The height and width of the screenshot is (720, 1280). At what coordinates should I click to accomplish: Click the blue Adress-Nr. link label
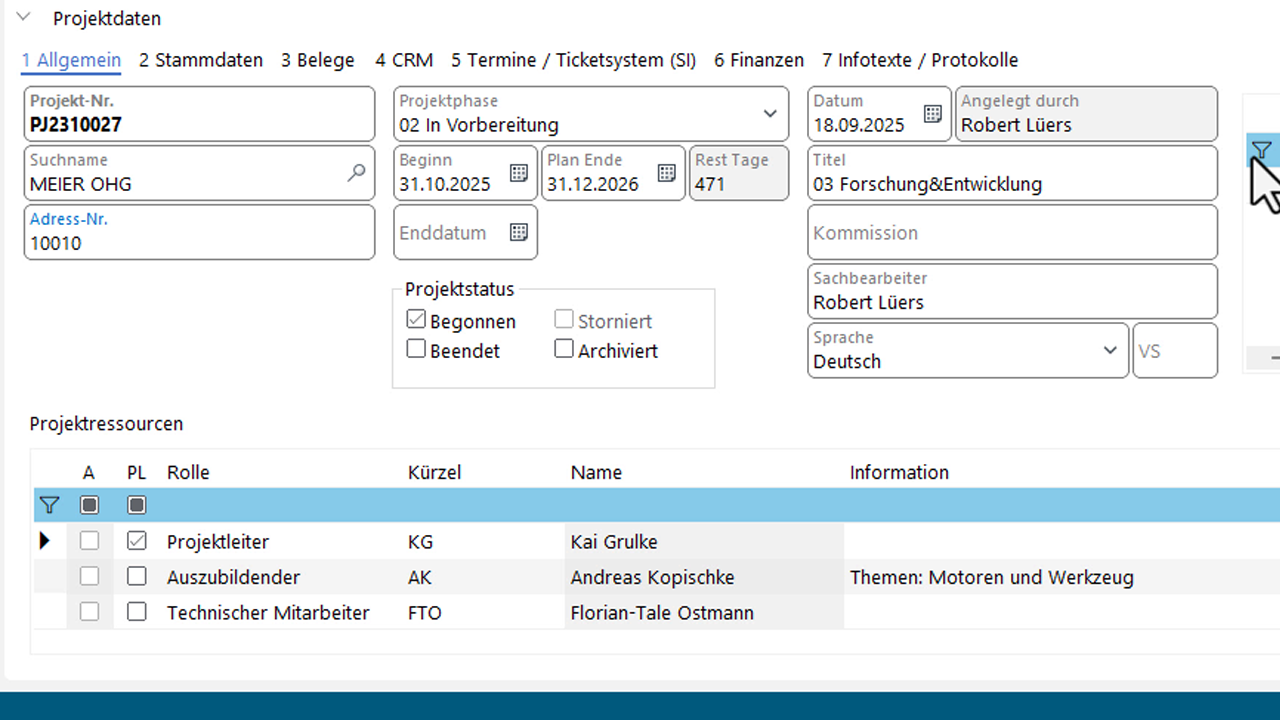[69, 219]
